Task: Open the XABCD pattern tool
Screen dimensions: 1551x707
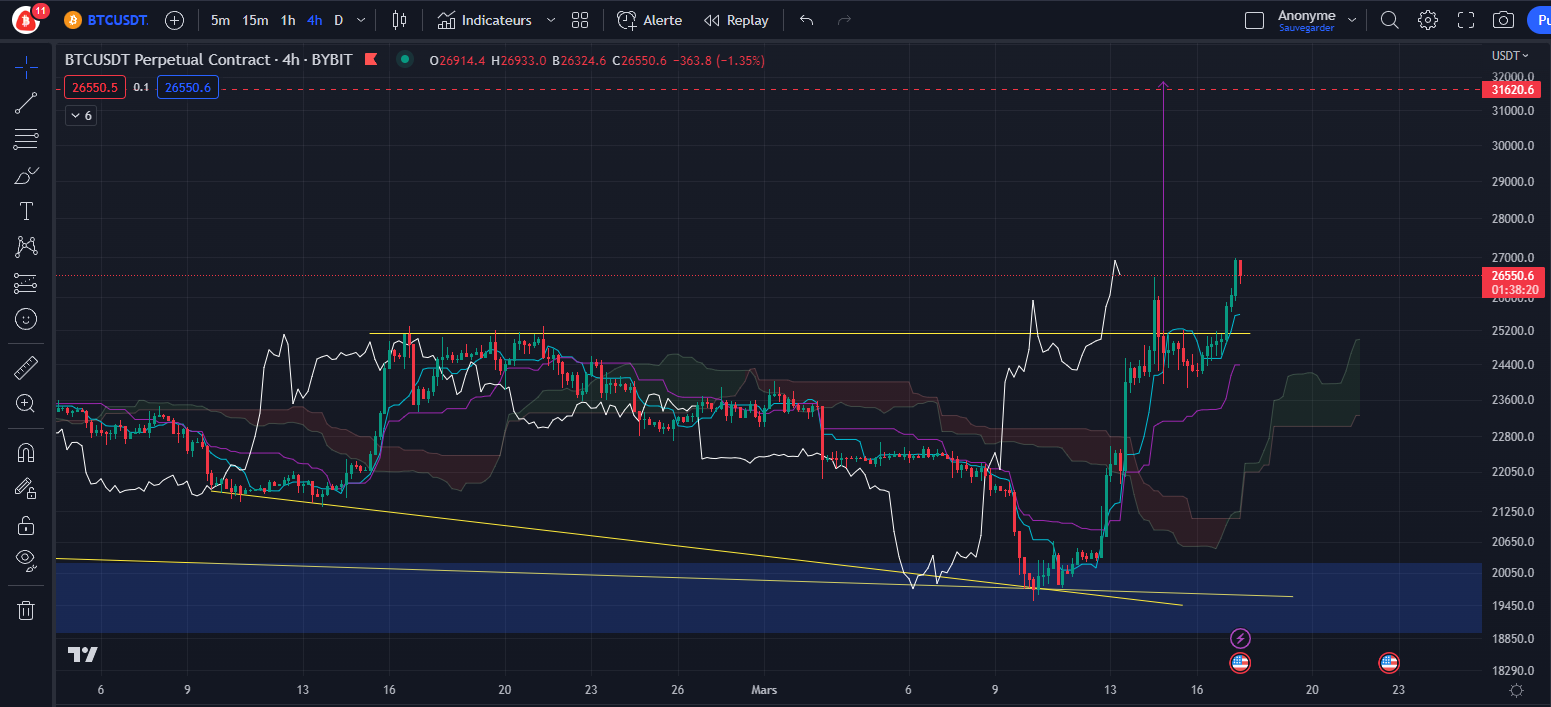Action: (x=25, y=246)
